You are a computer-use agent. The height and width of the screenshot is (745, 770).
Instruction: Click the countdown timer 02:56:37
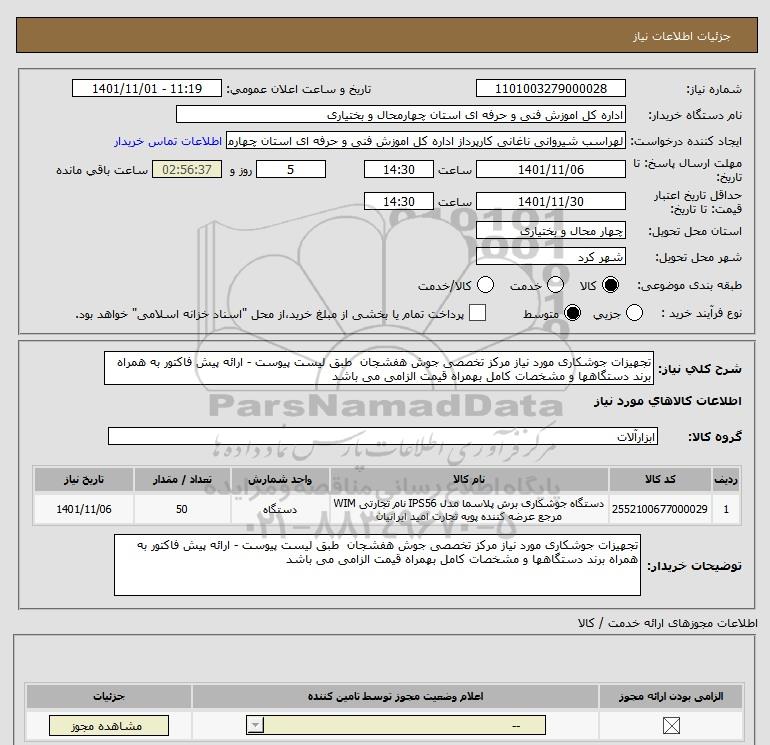187,169
